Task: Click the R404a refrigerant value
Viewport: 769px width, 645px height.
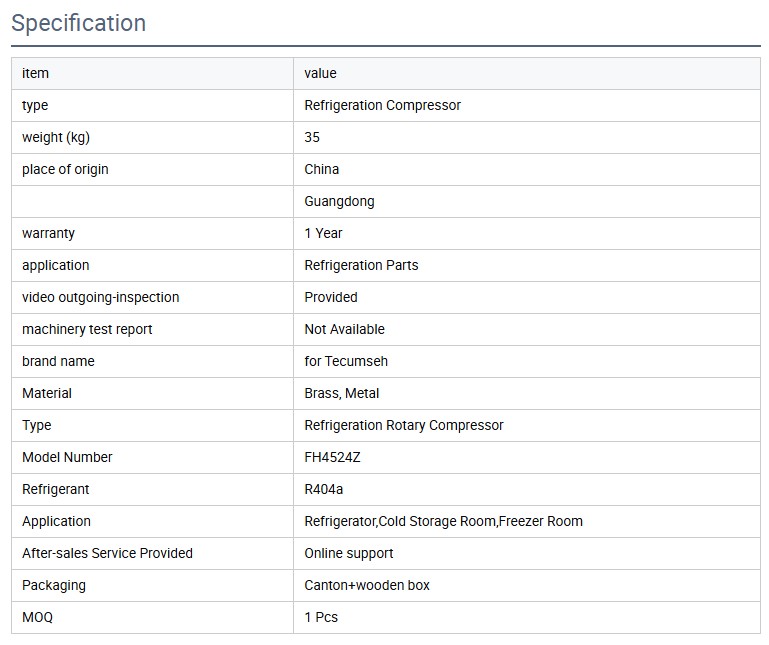Action: (x=324, y=489)
